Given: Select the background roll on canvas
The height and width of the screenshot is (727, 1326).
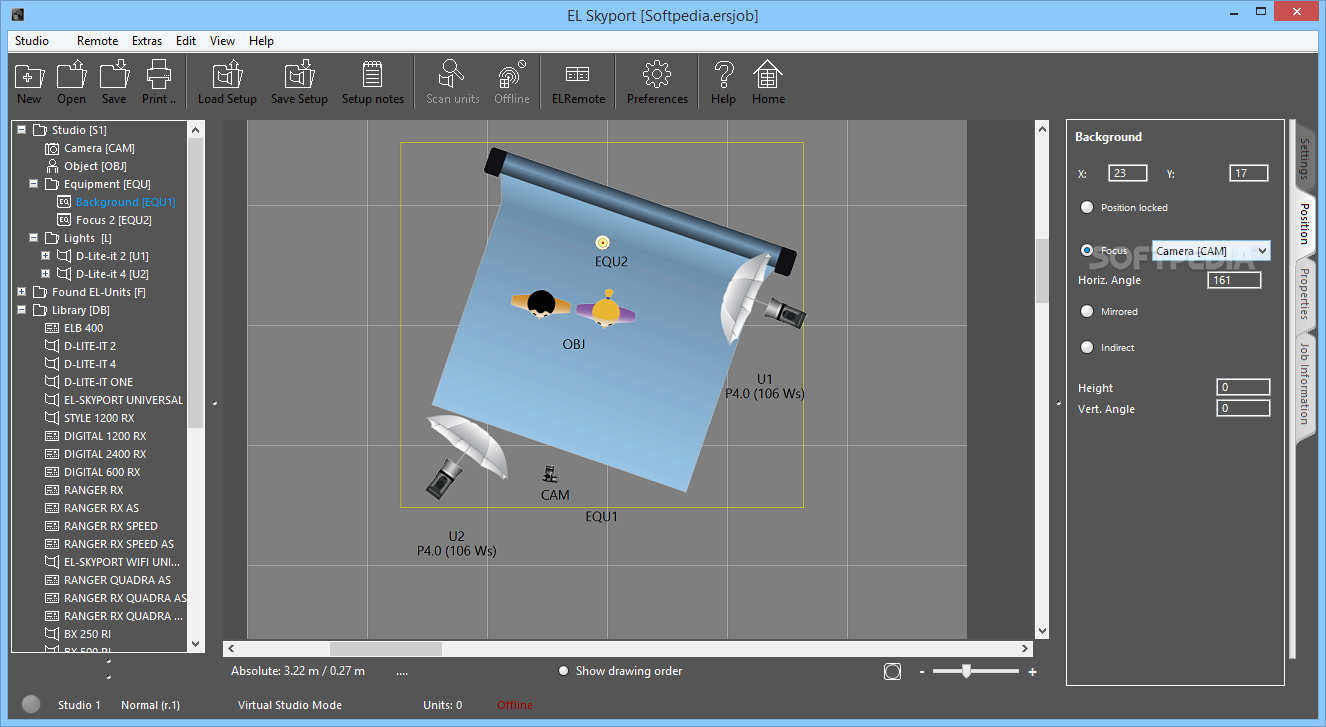Looking at the screenshot, I should coord(640,211).
